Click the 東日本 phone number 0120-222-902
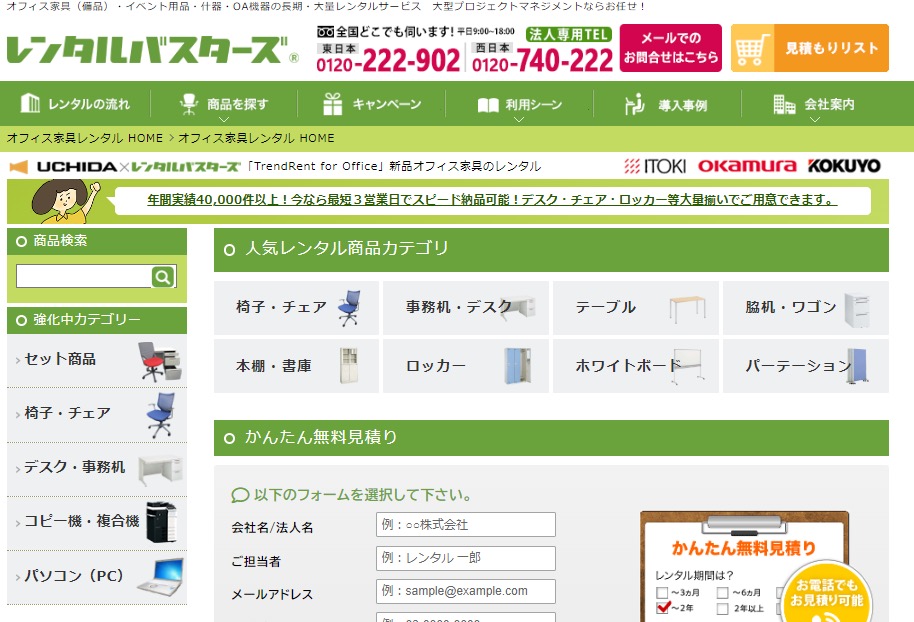Screen dimensions: 914x622 tap(388, 60)
